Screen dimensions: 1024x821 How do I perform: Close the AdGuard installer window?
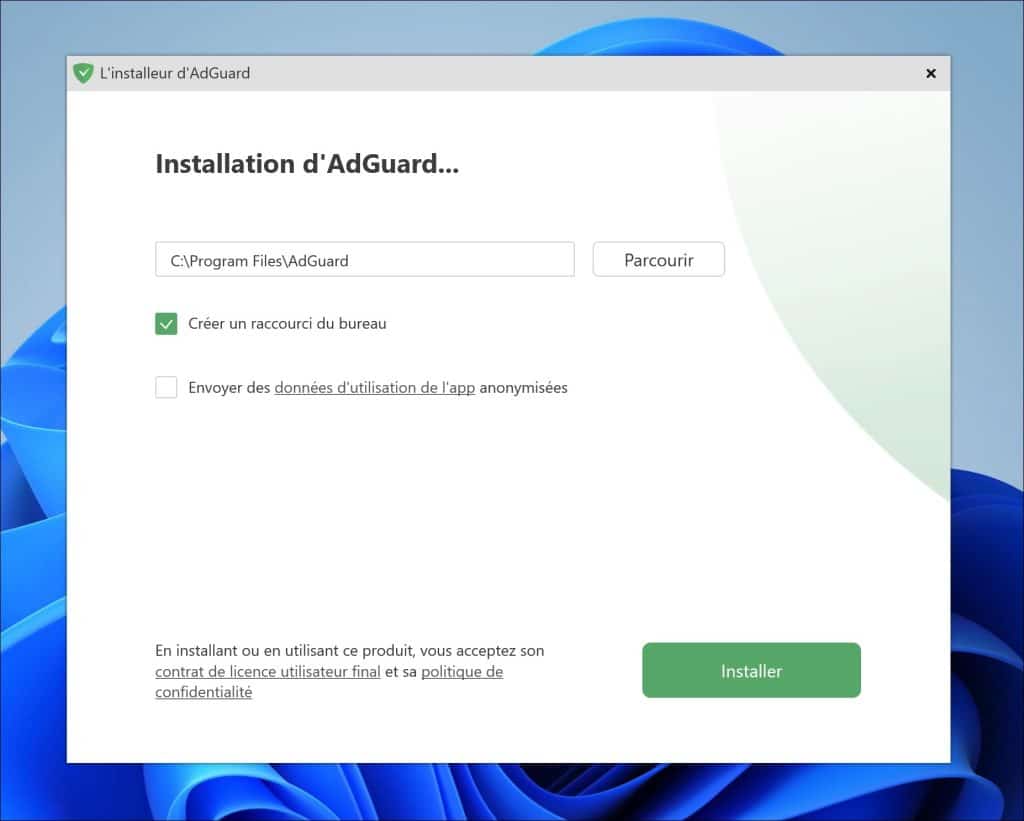click(930, 73)
